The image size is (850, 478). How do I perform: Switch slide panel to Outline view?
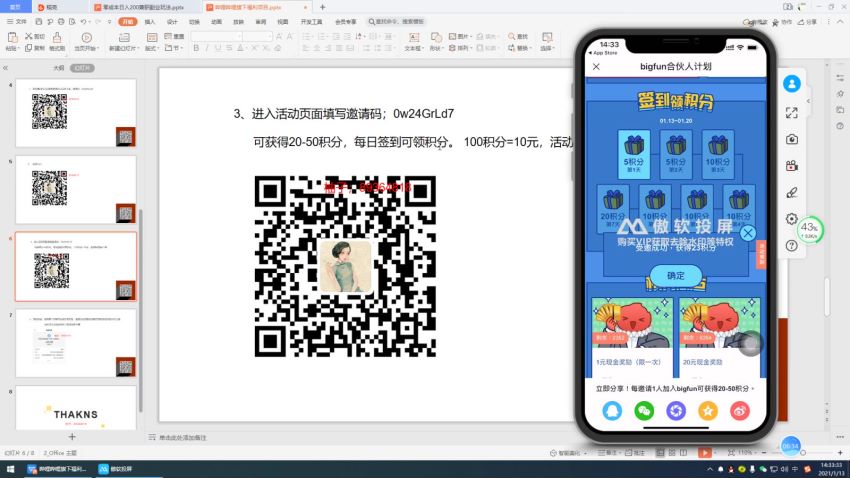(59, 68)
